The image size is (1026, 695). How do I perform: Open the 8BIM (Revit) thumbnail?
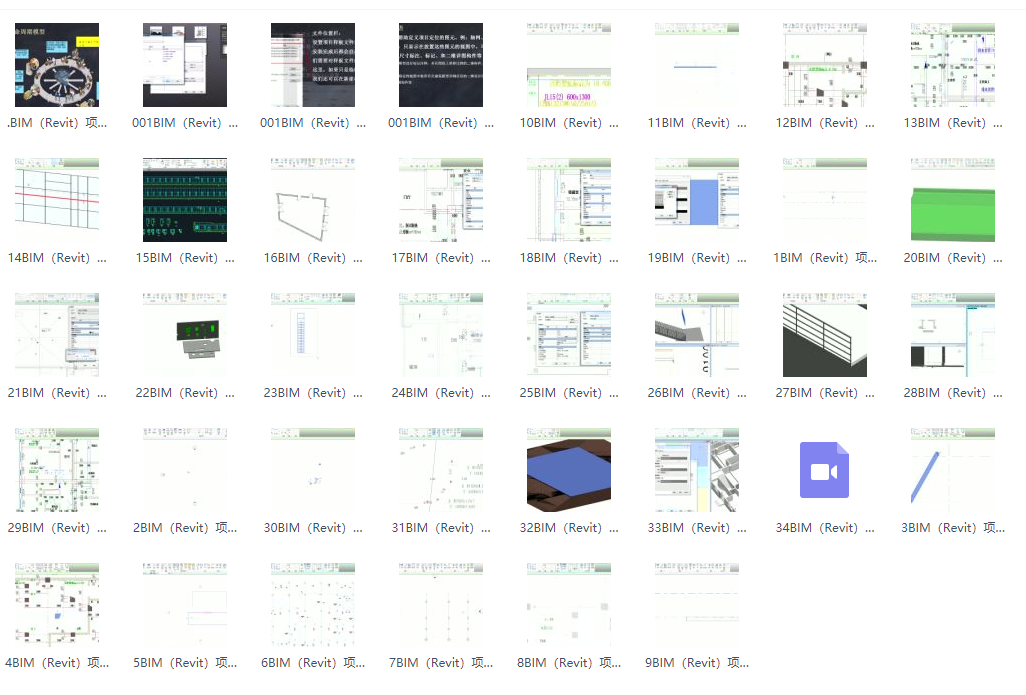point(569,605)
